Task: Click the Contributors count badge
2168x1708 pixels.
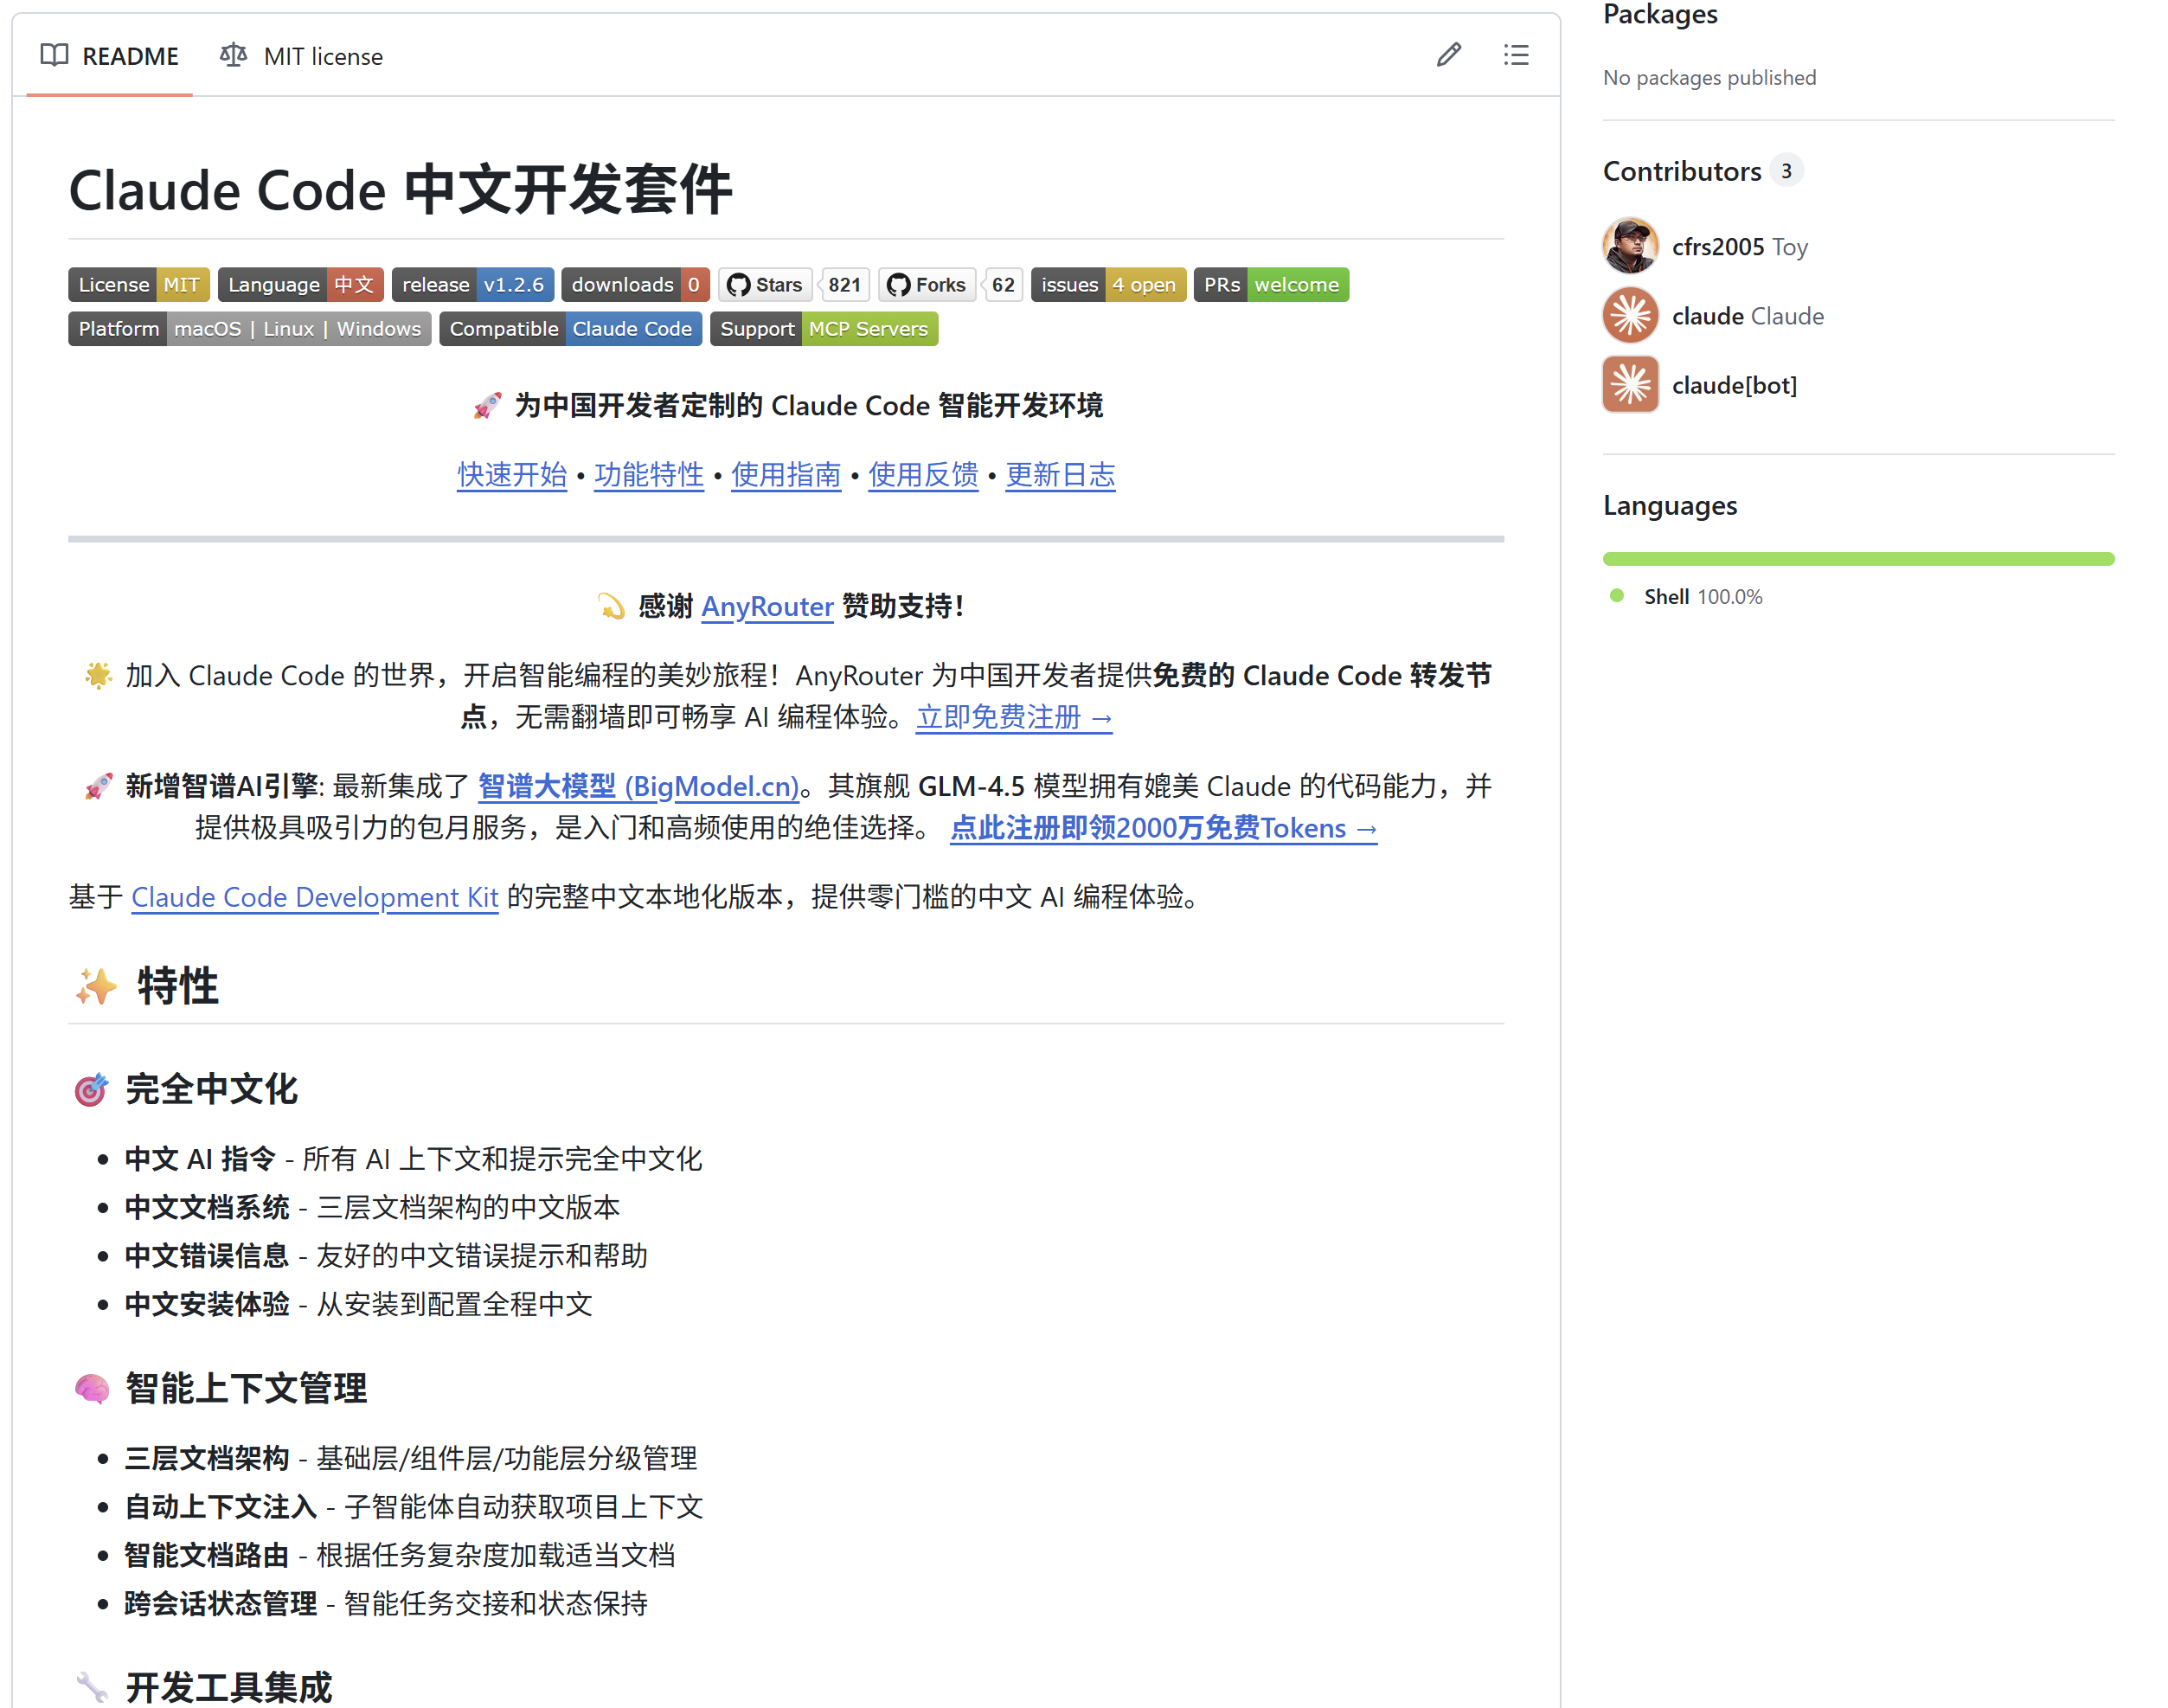Action: pyautogui.click(x=1787, y=170)
